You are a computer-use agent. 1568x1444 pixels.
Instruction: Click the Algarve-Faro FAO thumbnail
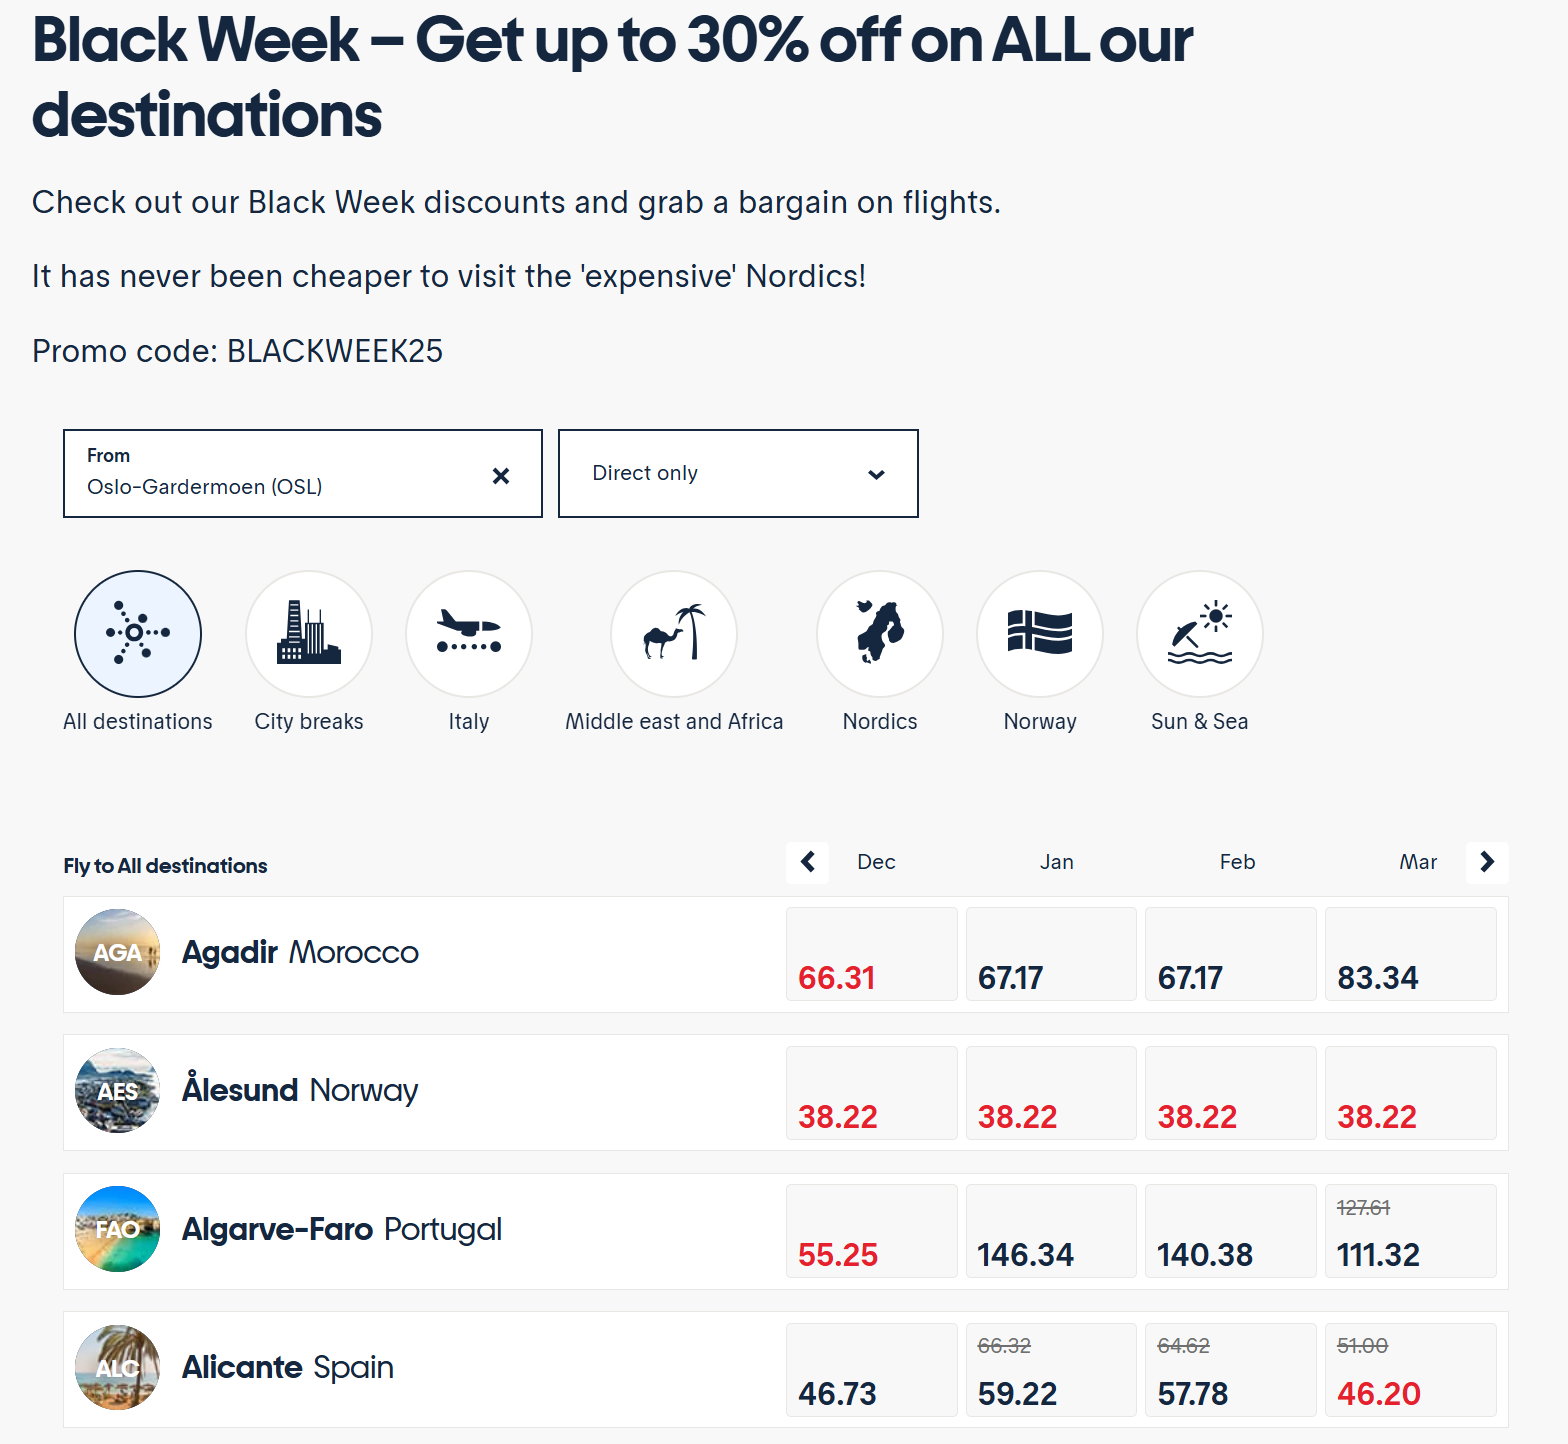(118, 1229)
